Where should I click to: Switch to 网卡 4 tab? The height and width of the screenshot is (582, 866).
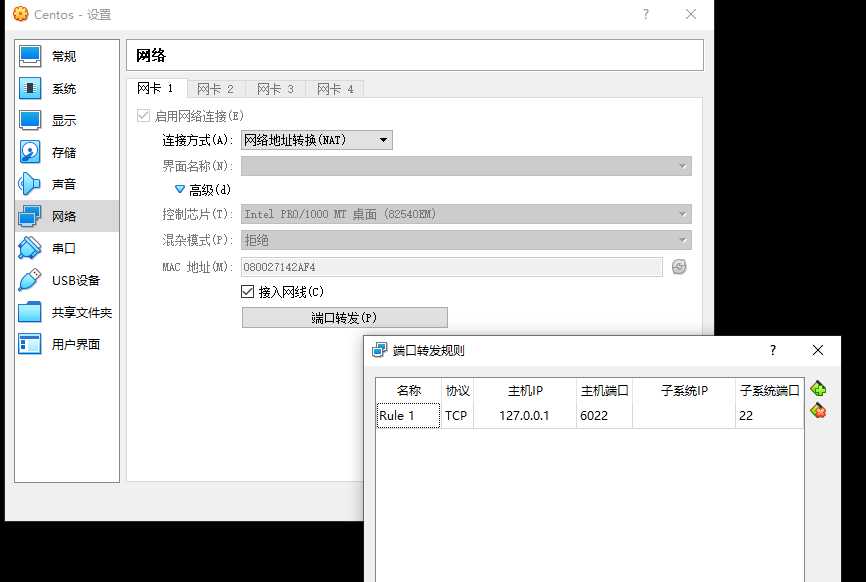[335, 89]
